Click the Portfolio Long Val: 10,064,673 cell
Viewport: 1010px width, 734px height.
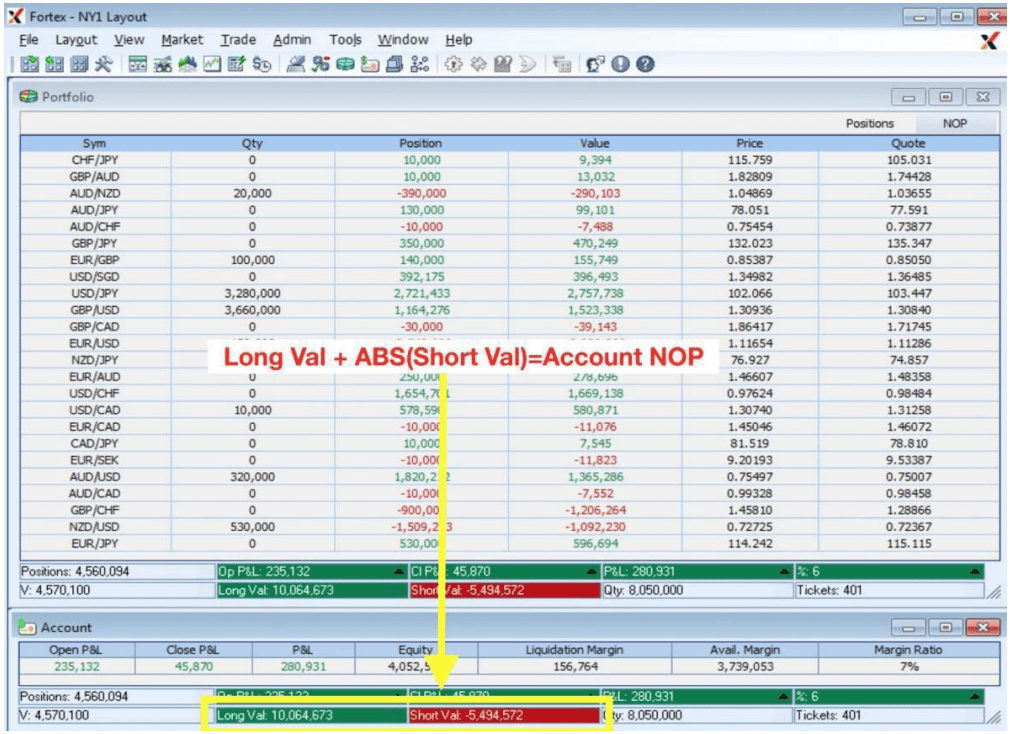tap(312, 590)
